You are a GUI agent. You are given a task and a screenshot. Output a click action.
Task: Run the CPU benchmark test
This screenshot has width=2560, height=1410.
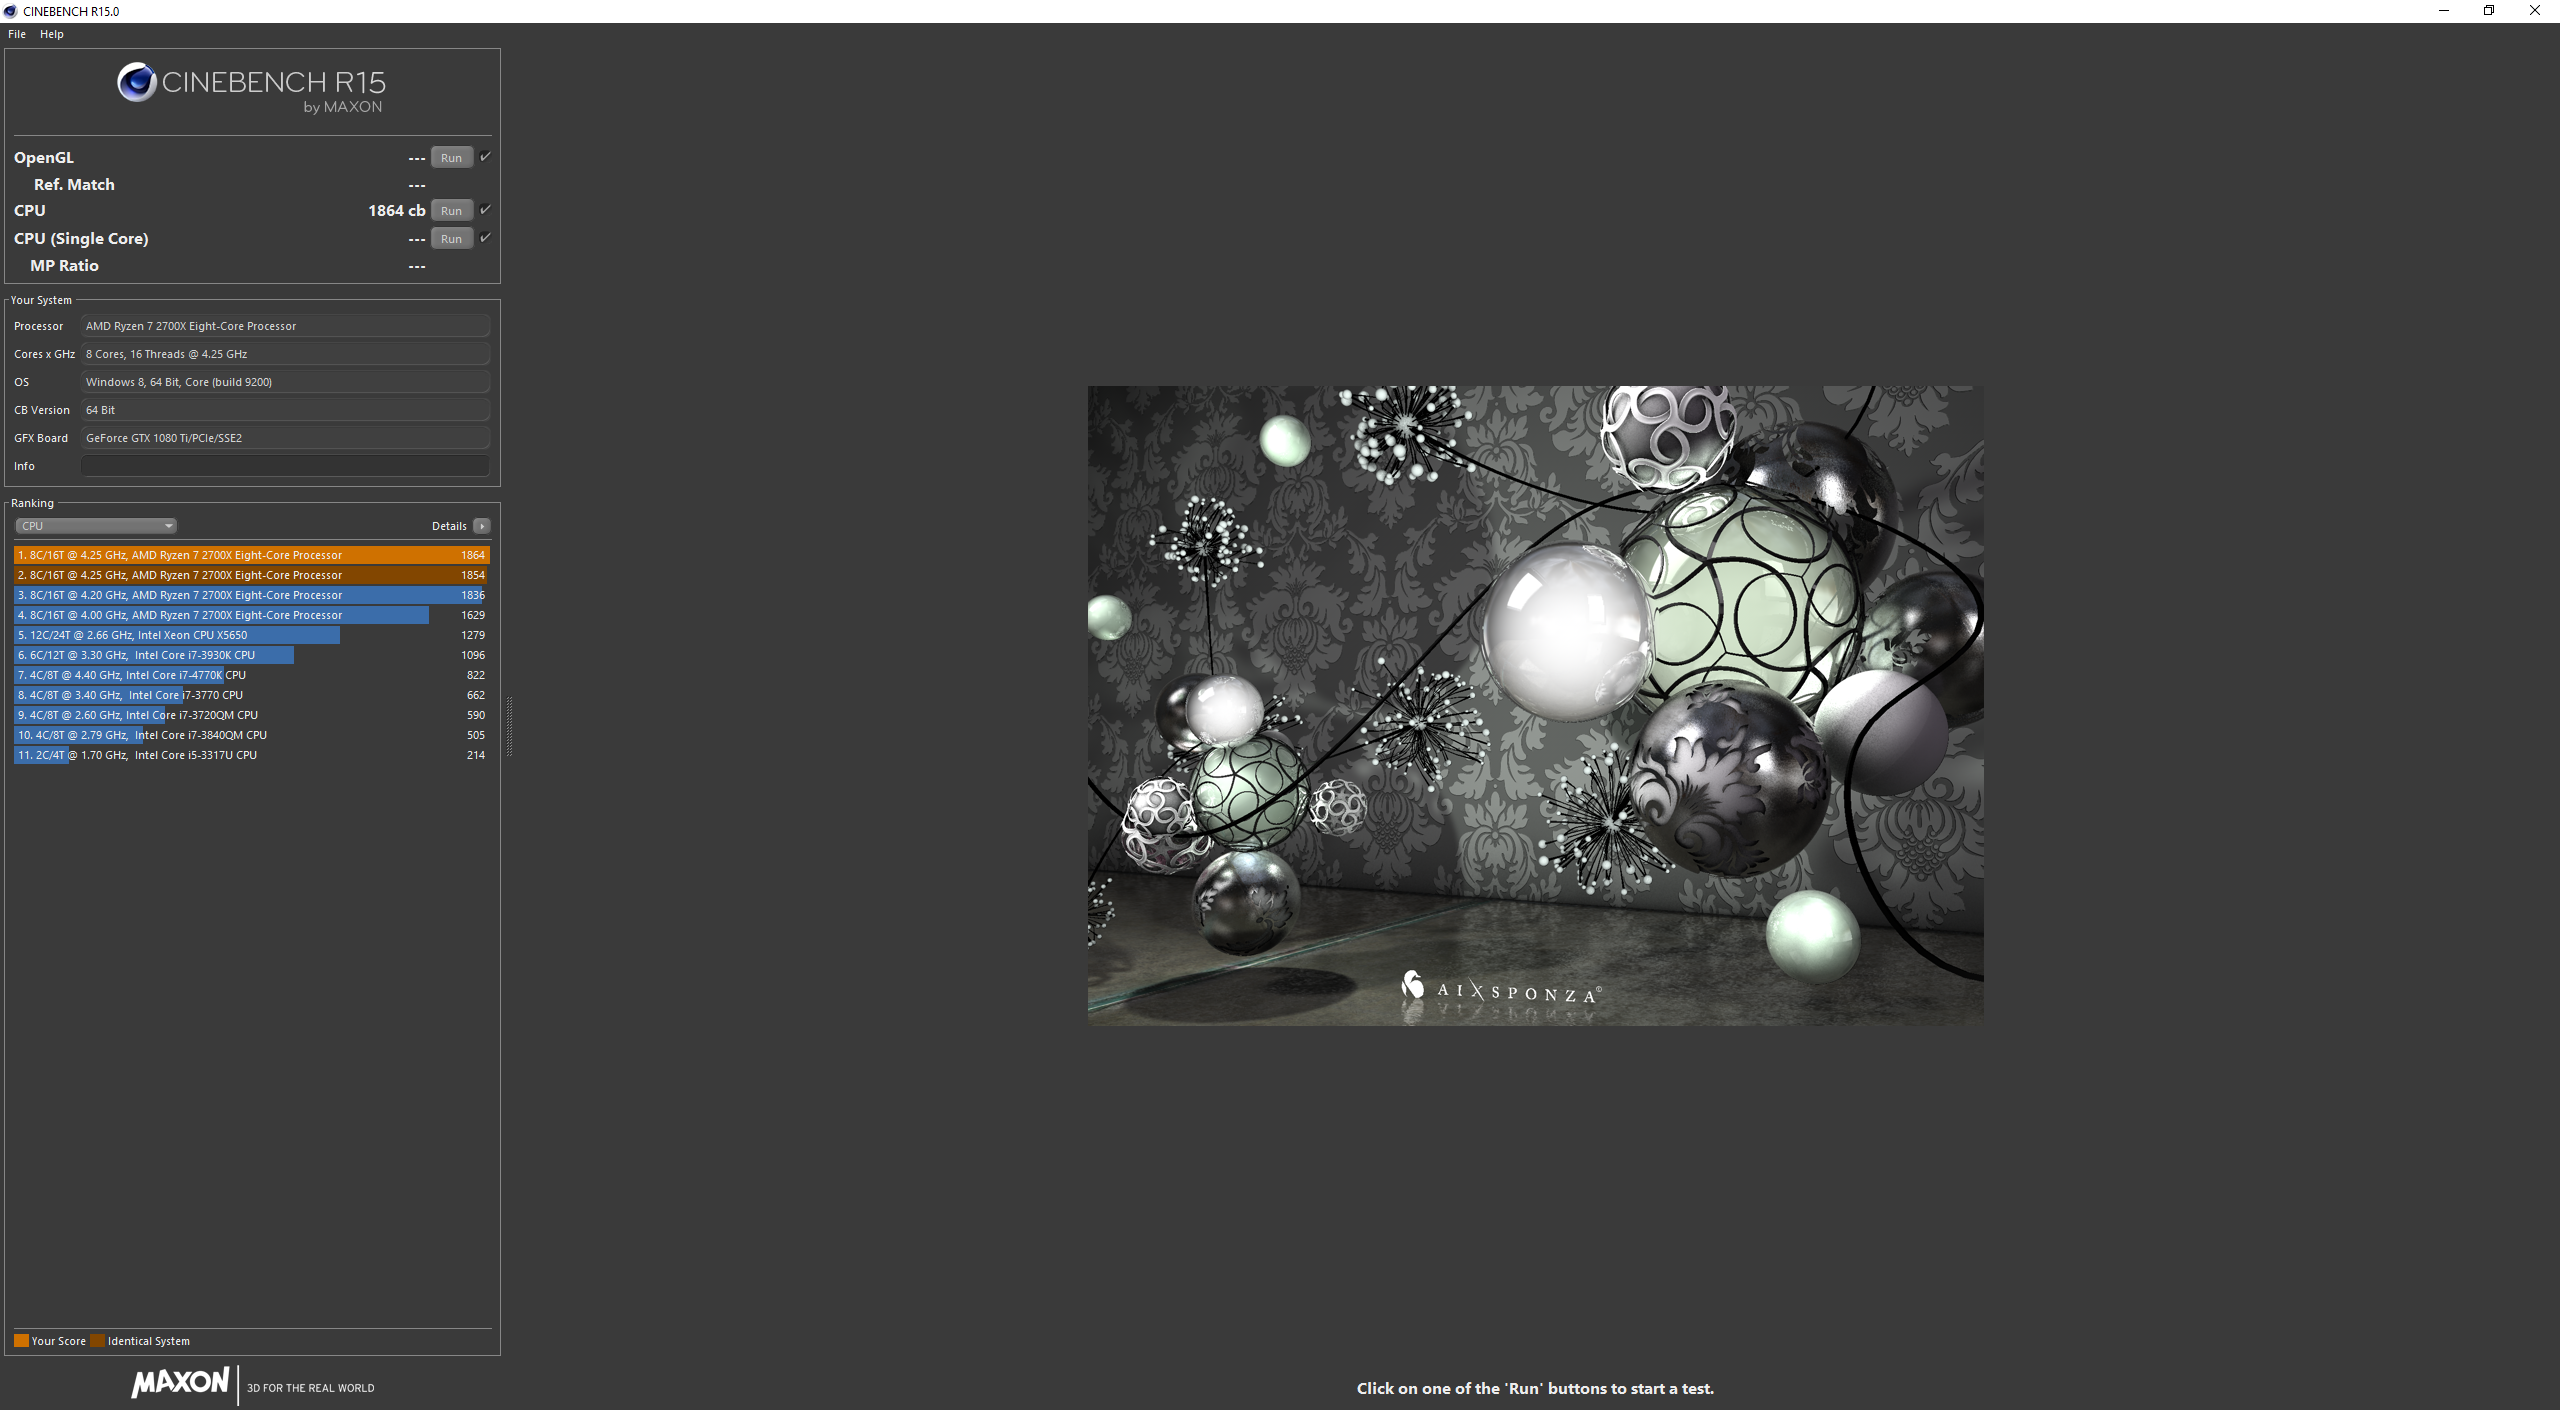[x=451, y=210]
